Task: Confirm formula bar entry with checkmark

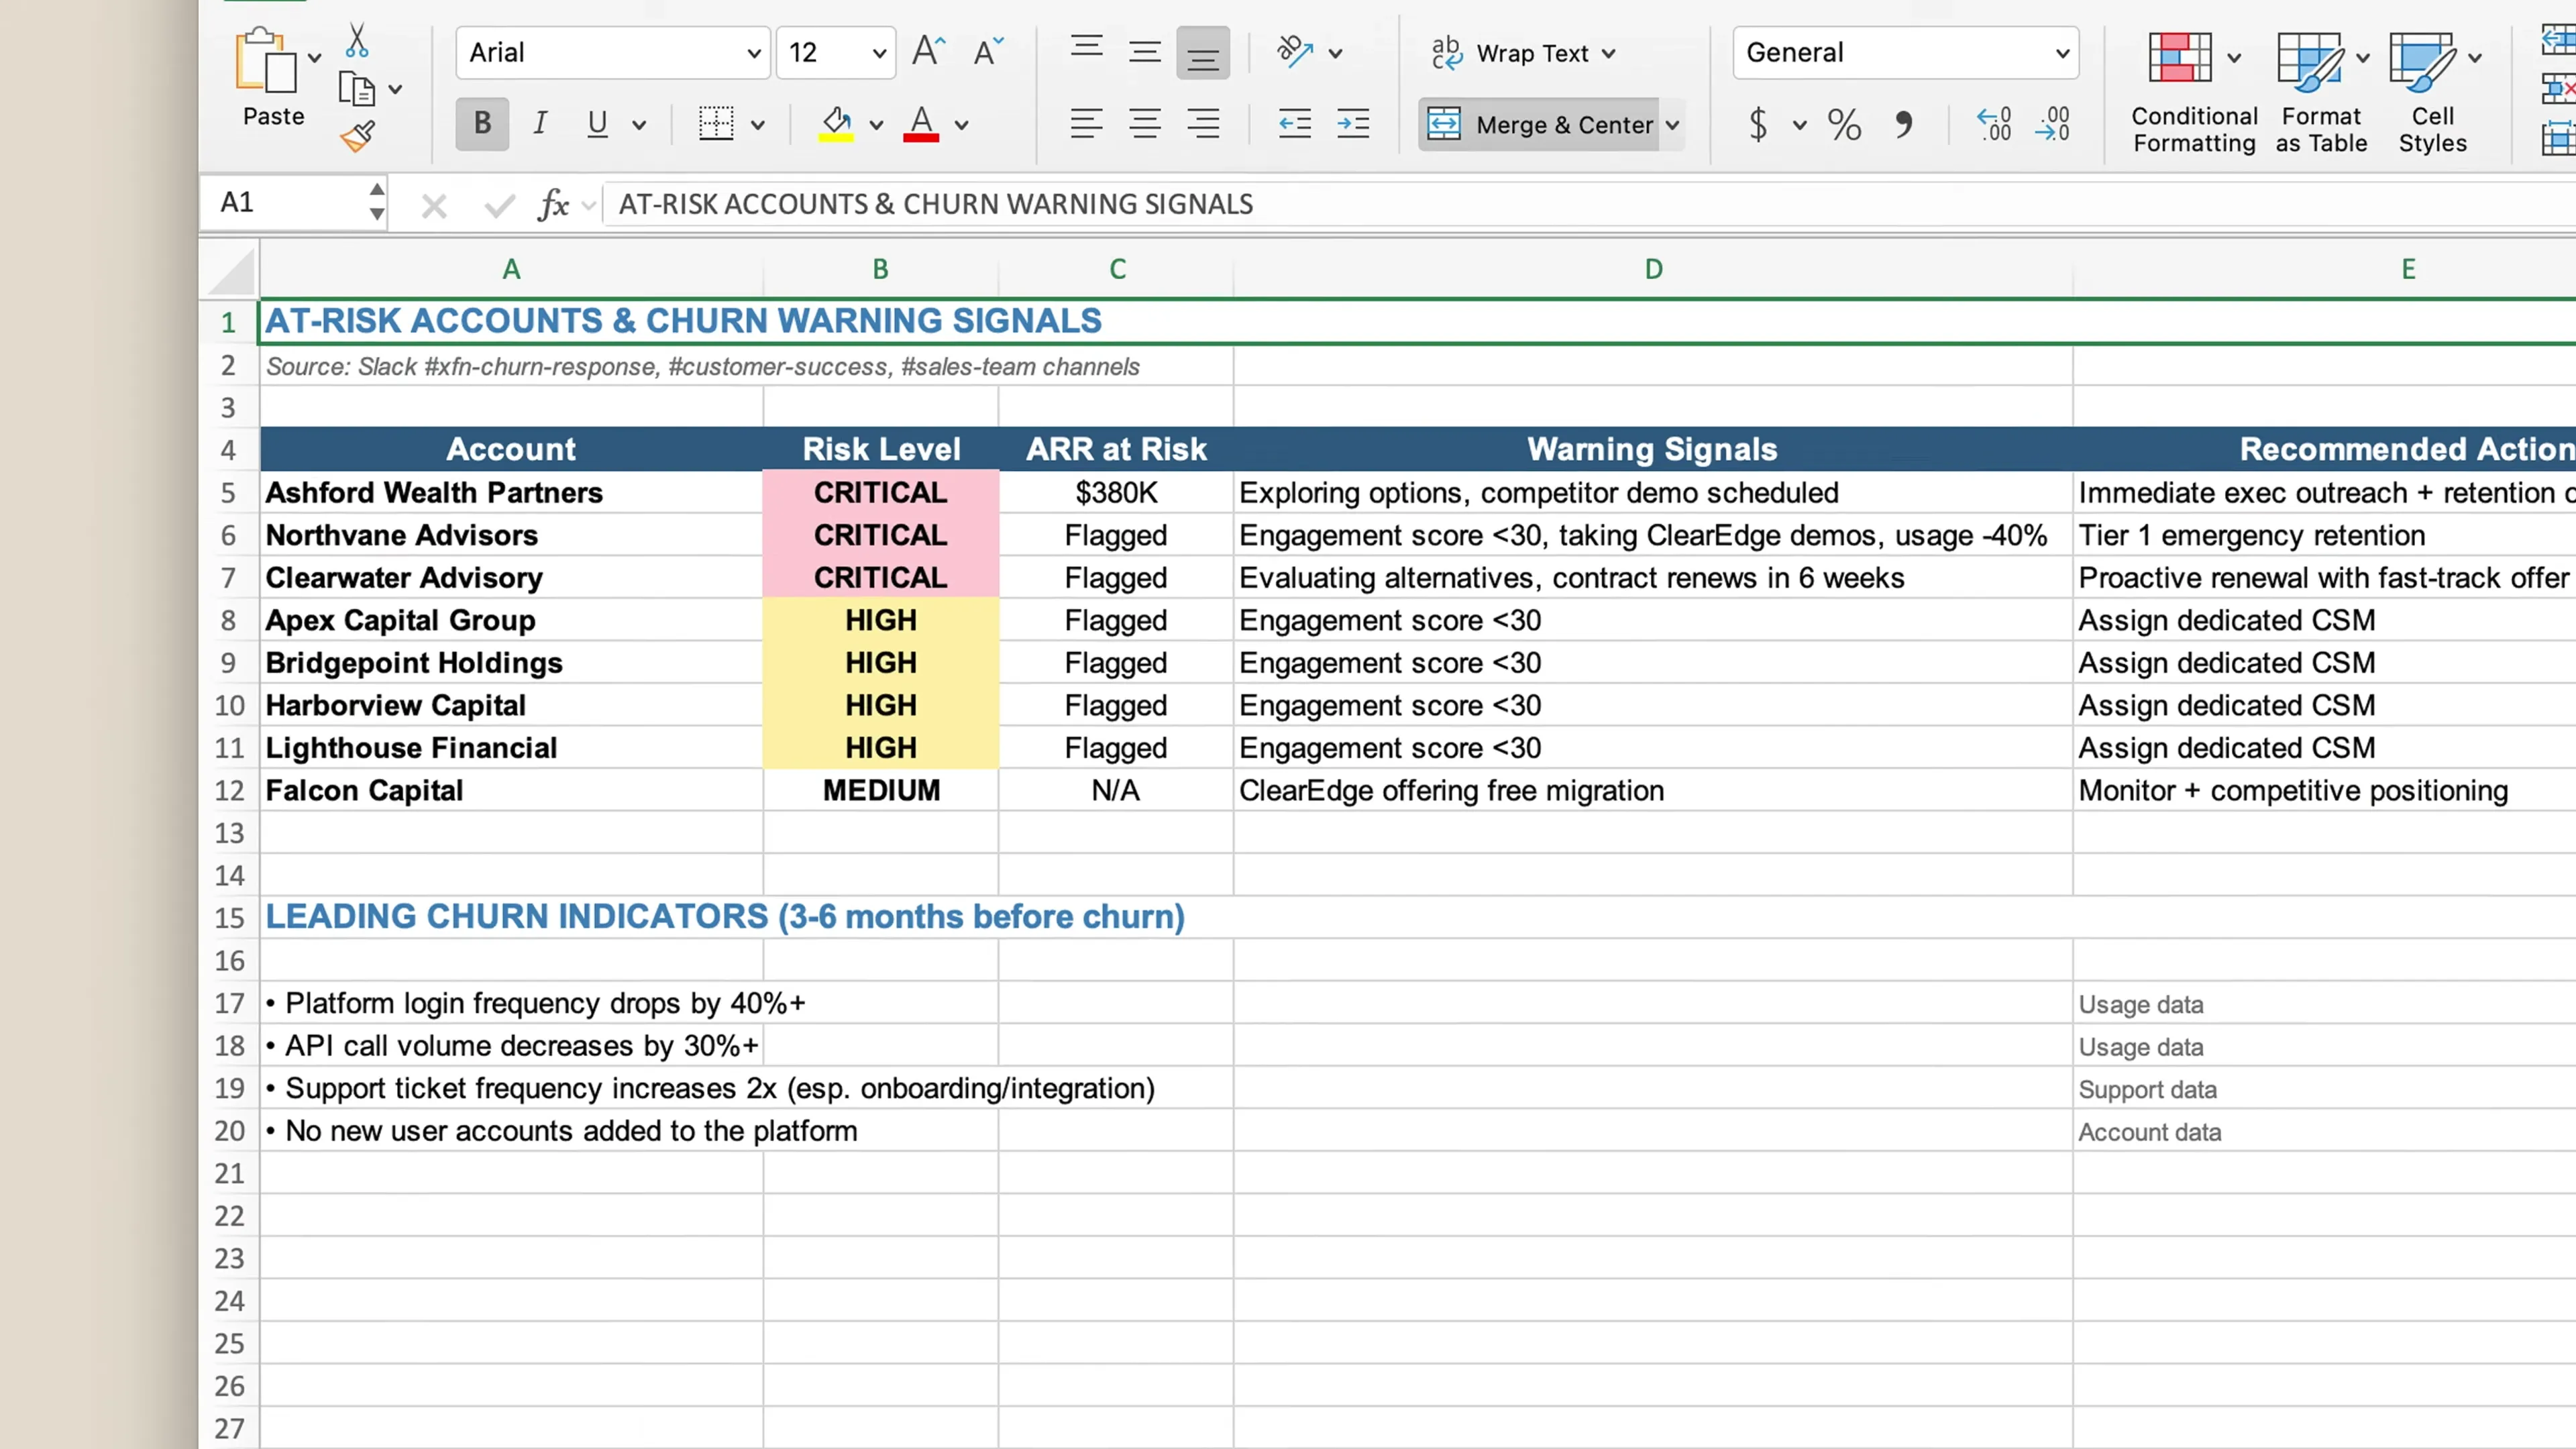Action: coord(499,206)
